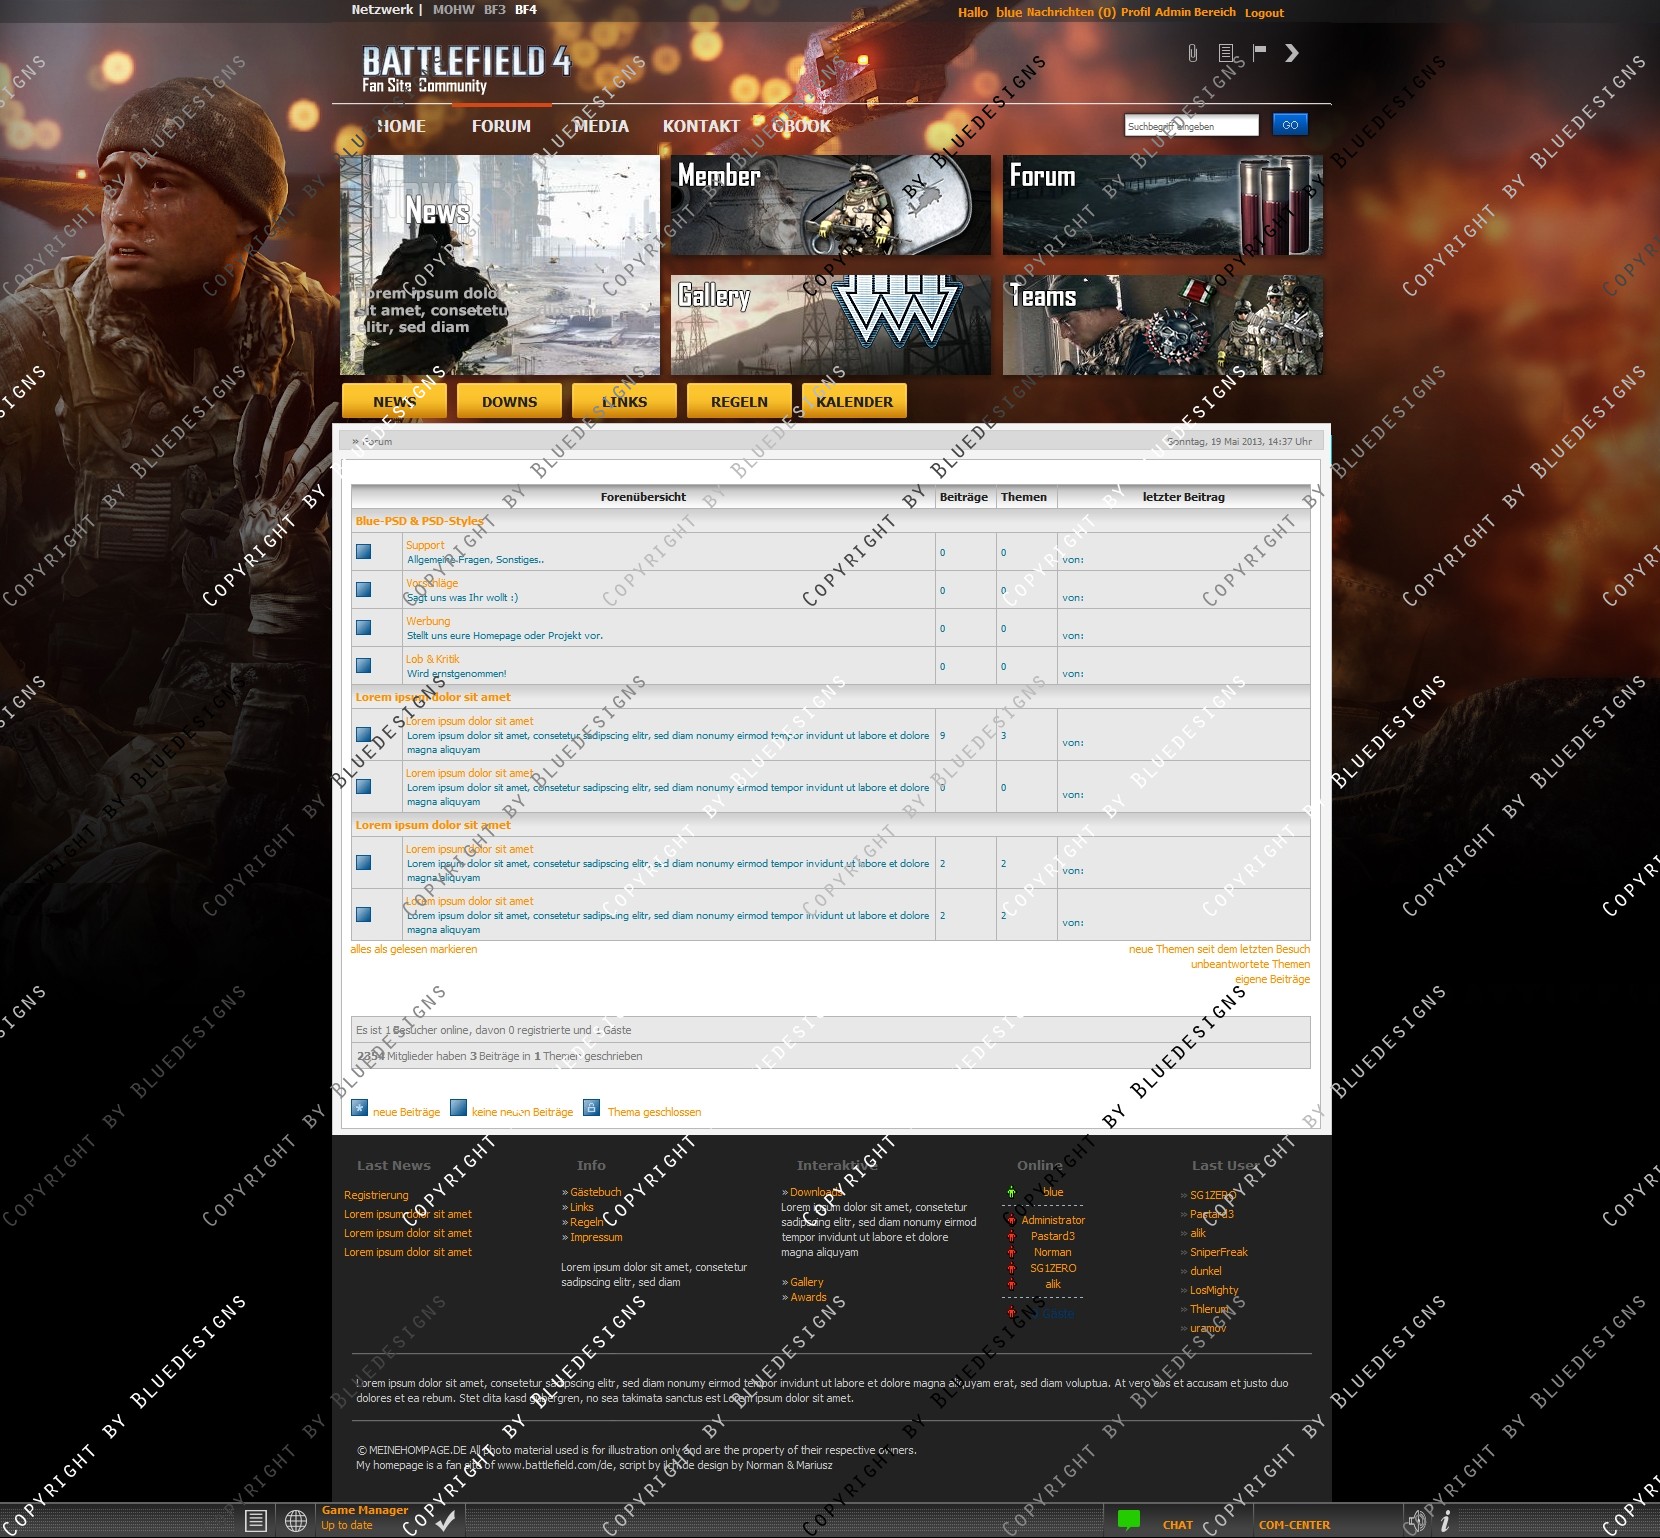Click the 'Thema geschlossen' lock icon

click(x=591, y=1108)
